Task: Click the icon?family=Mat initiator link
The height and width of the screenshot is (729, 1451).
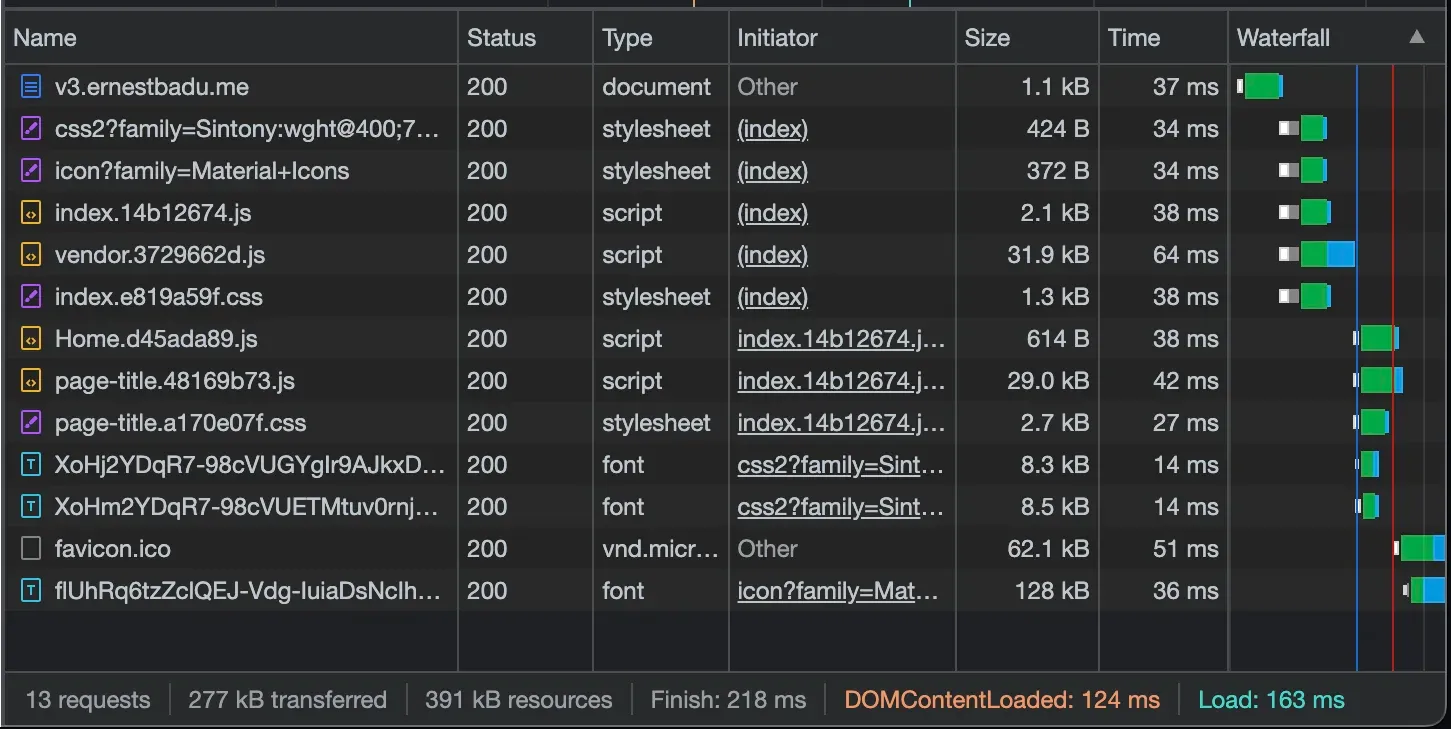Action: pos(840,590)
